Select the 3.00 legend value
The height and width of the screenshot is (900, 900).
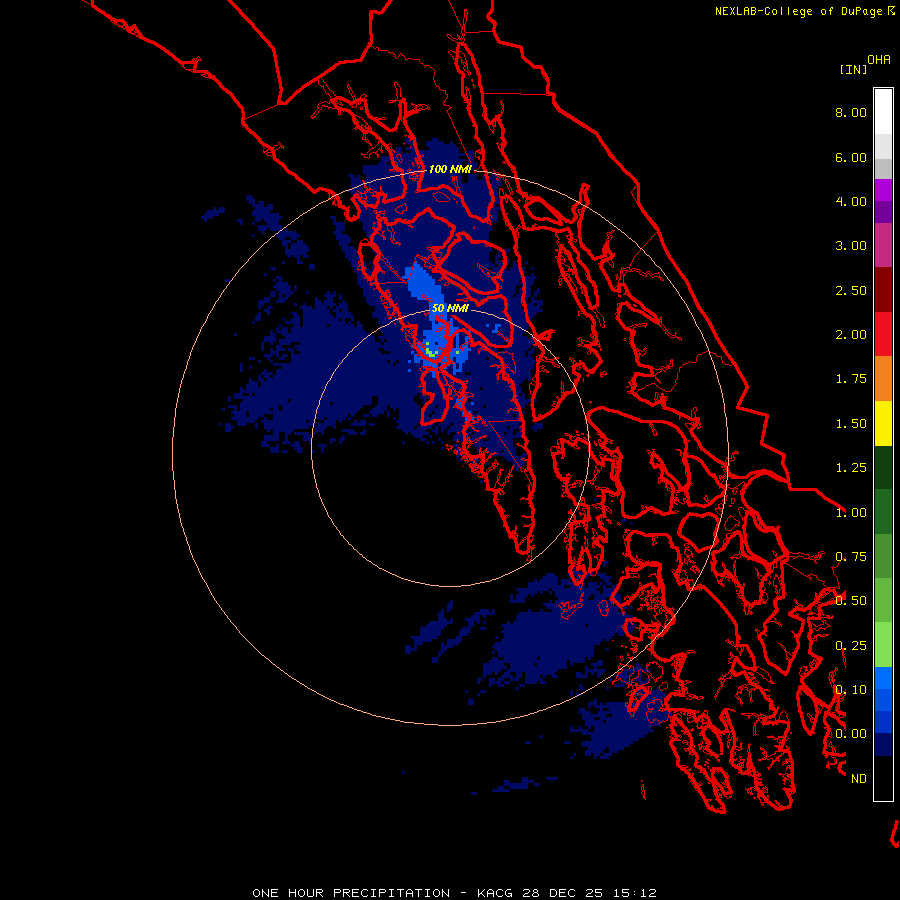851,246
